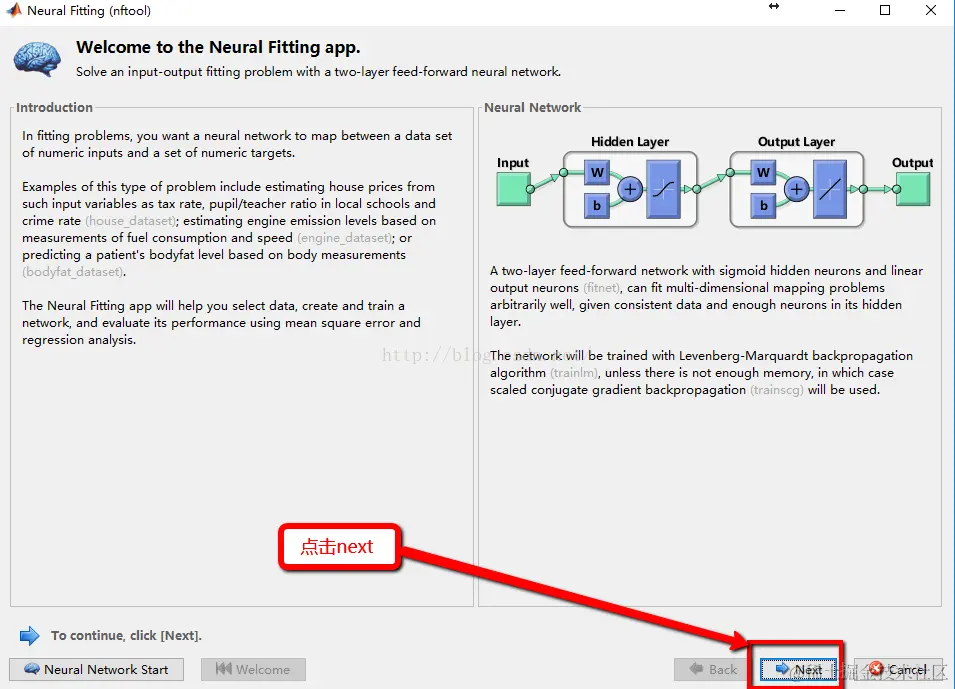Viewport: 955px width, 689px height.
Task: Open the bodyfat_dataset link
Action: click(72, 272)
